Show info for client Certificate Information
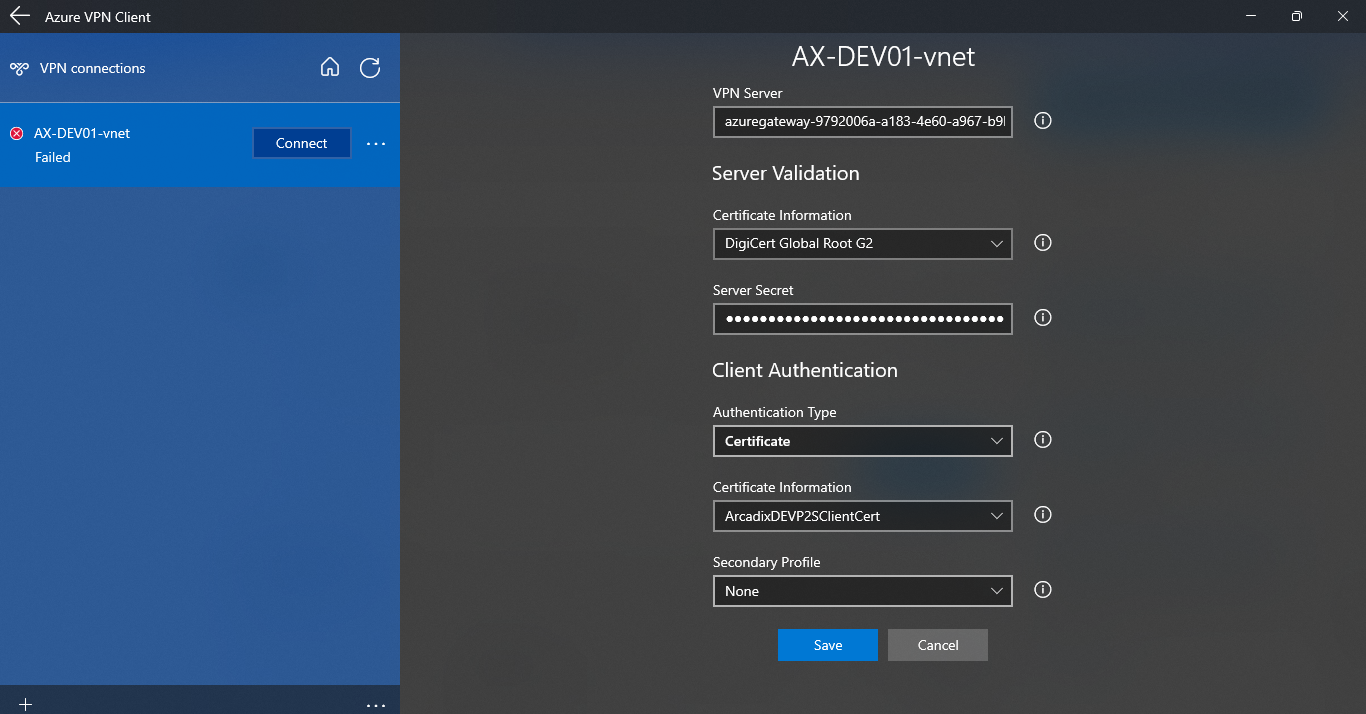1366x714 pixels. 1043,515
